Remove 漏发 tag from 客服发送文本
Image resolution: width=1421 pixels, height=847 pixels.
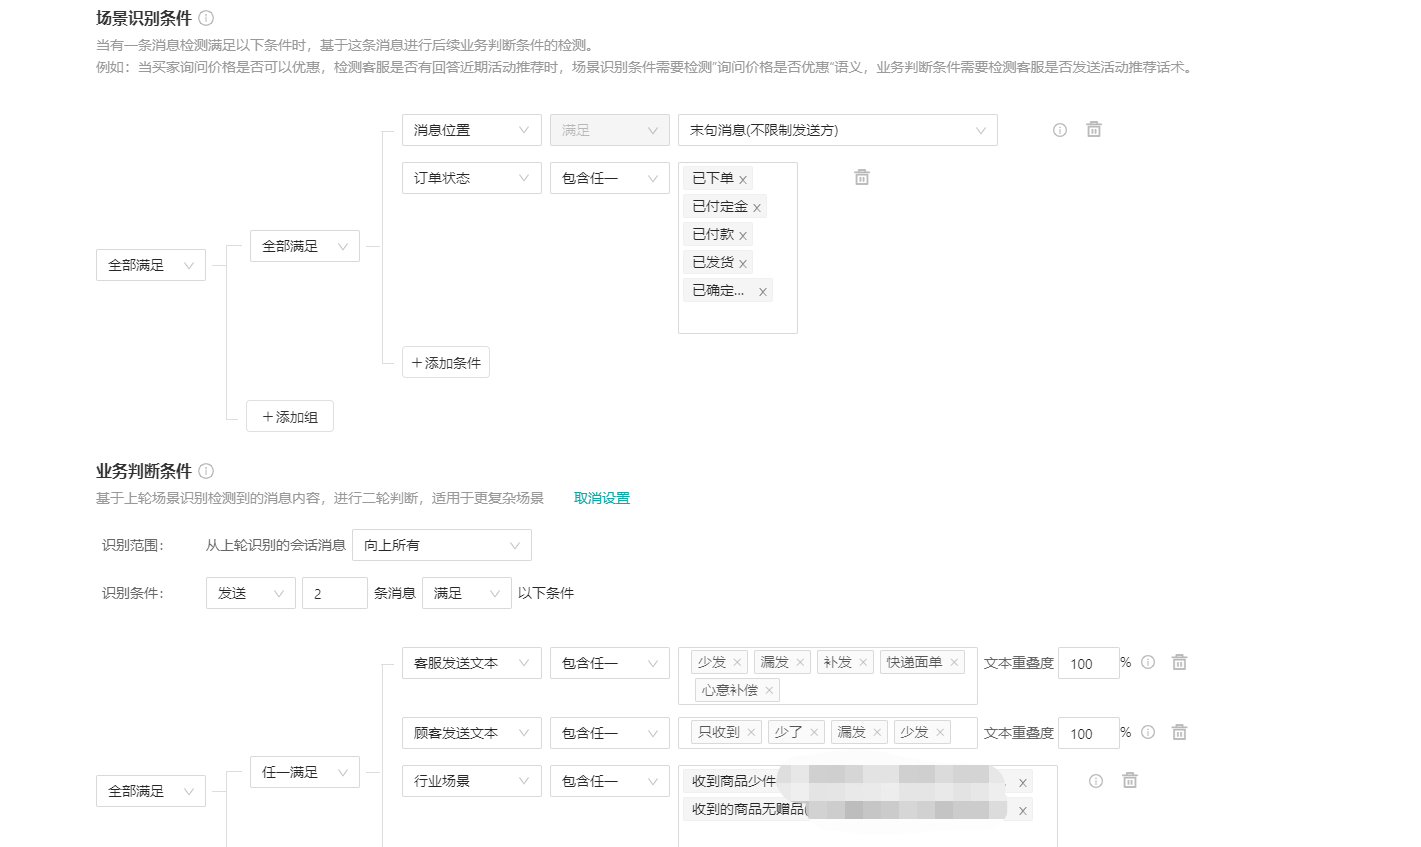click(x=800, y=662)
